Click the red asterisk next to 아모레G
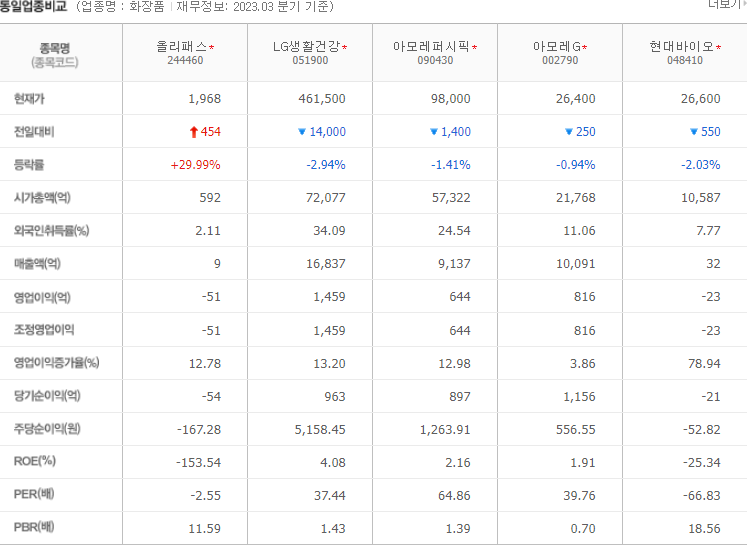 click(585, 47)
